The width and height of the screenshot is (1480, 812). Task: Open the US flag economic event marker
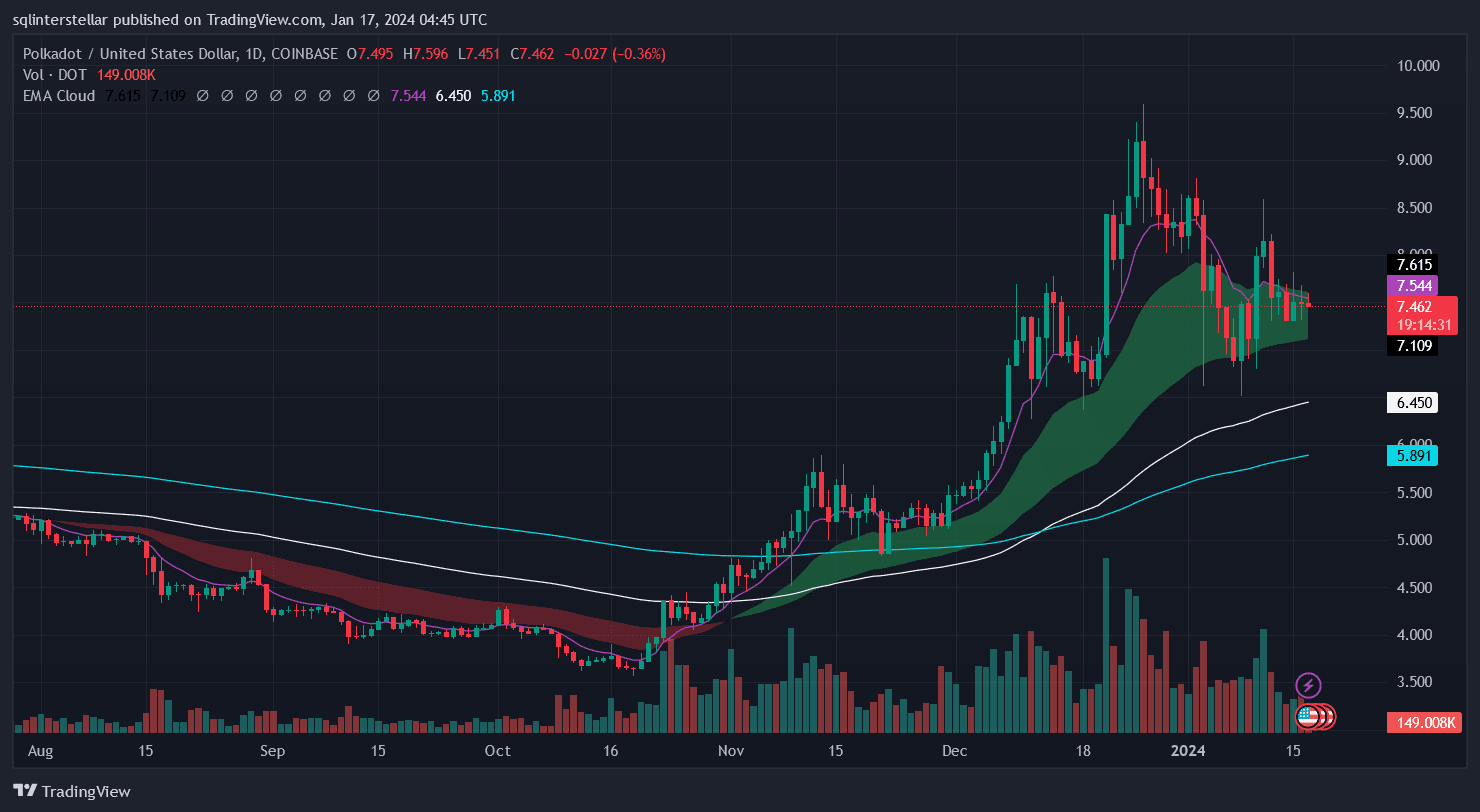1308,716
